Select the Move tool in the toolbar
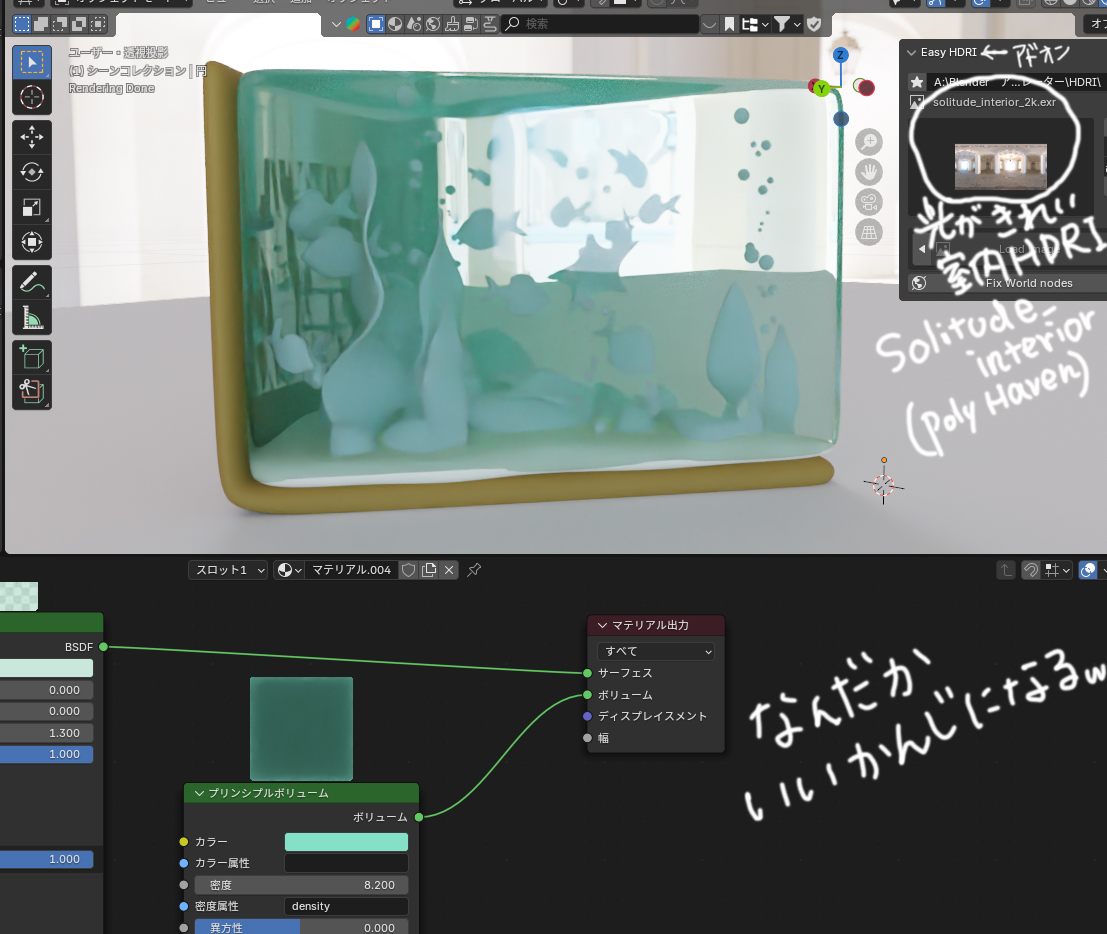 (32, 137)
